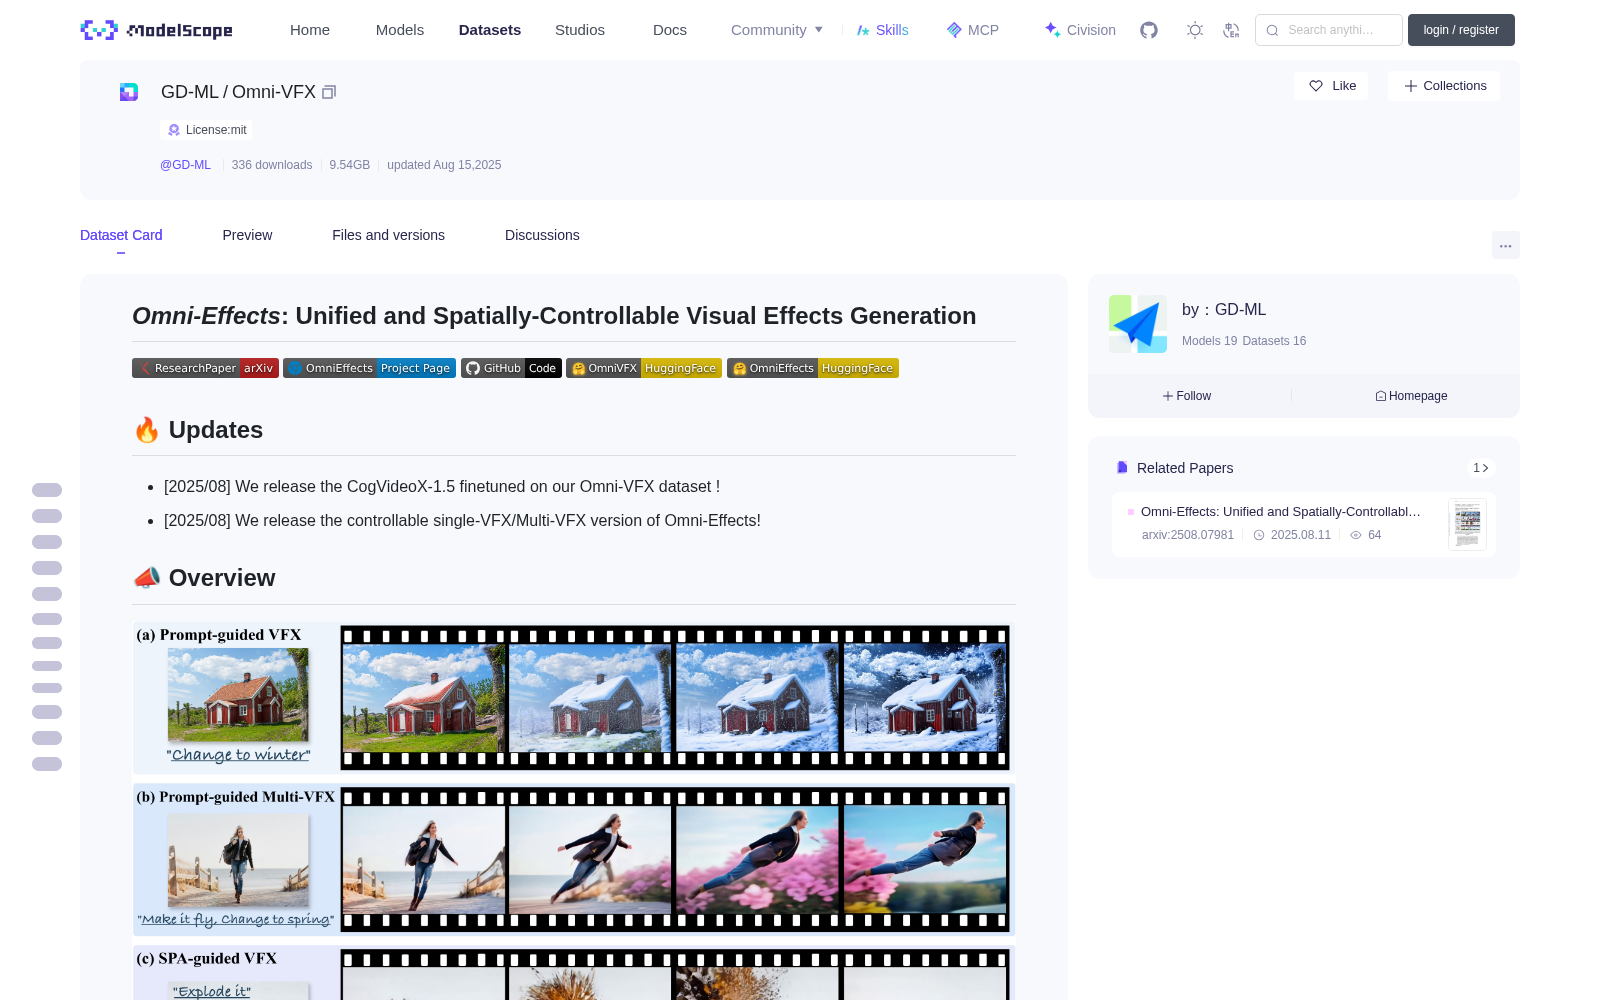Viewport: 1600px width, 1000px height.
Task: Click the Prompt-guided VFX film strip image
Action: pyautogui.click(x=675, y=698)
